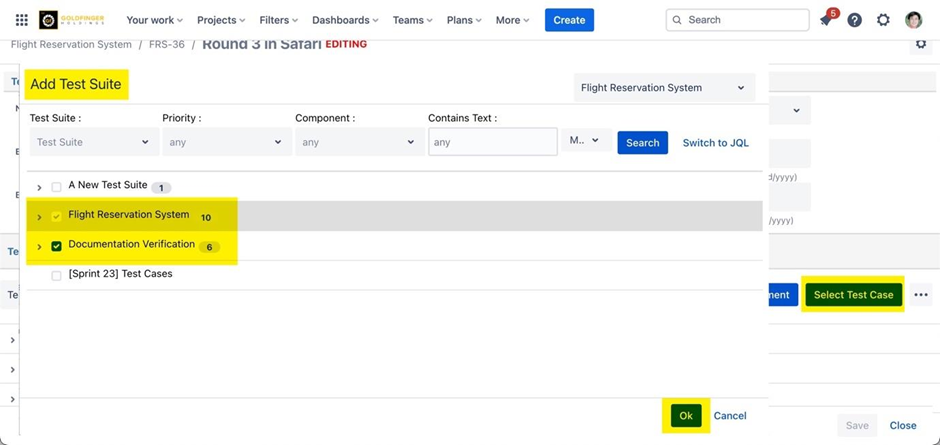This screenshot has width=940, height=445.
Task: Open the Projects menu
Action: [x=221, y=20]
